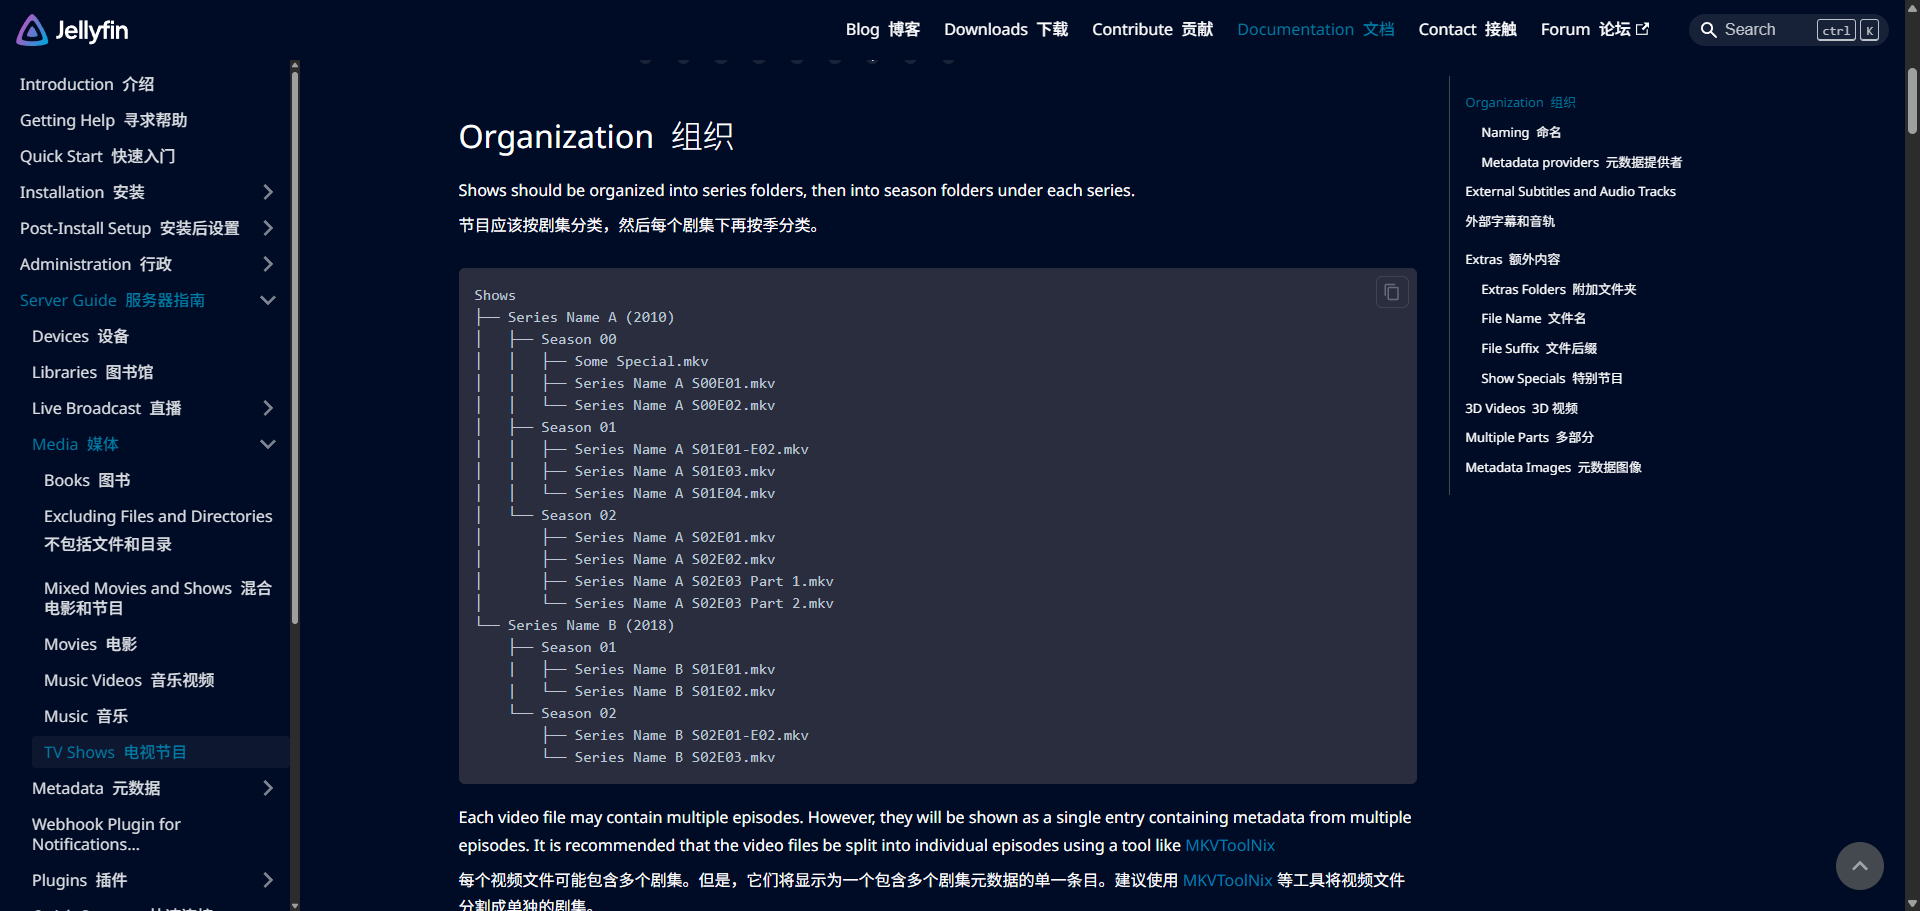Open the MKVToolNix link in English paragraph
The image size is (1920, 911).
pyautogui.click(x=1229, y=846)
